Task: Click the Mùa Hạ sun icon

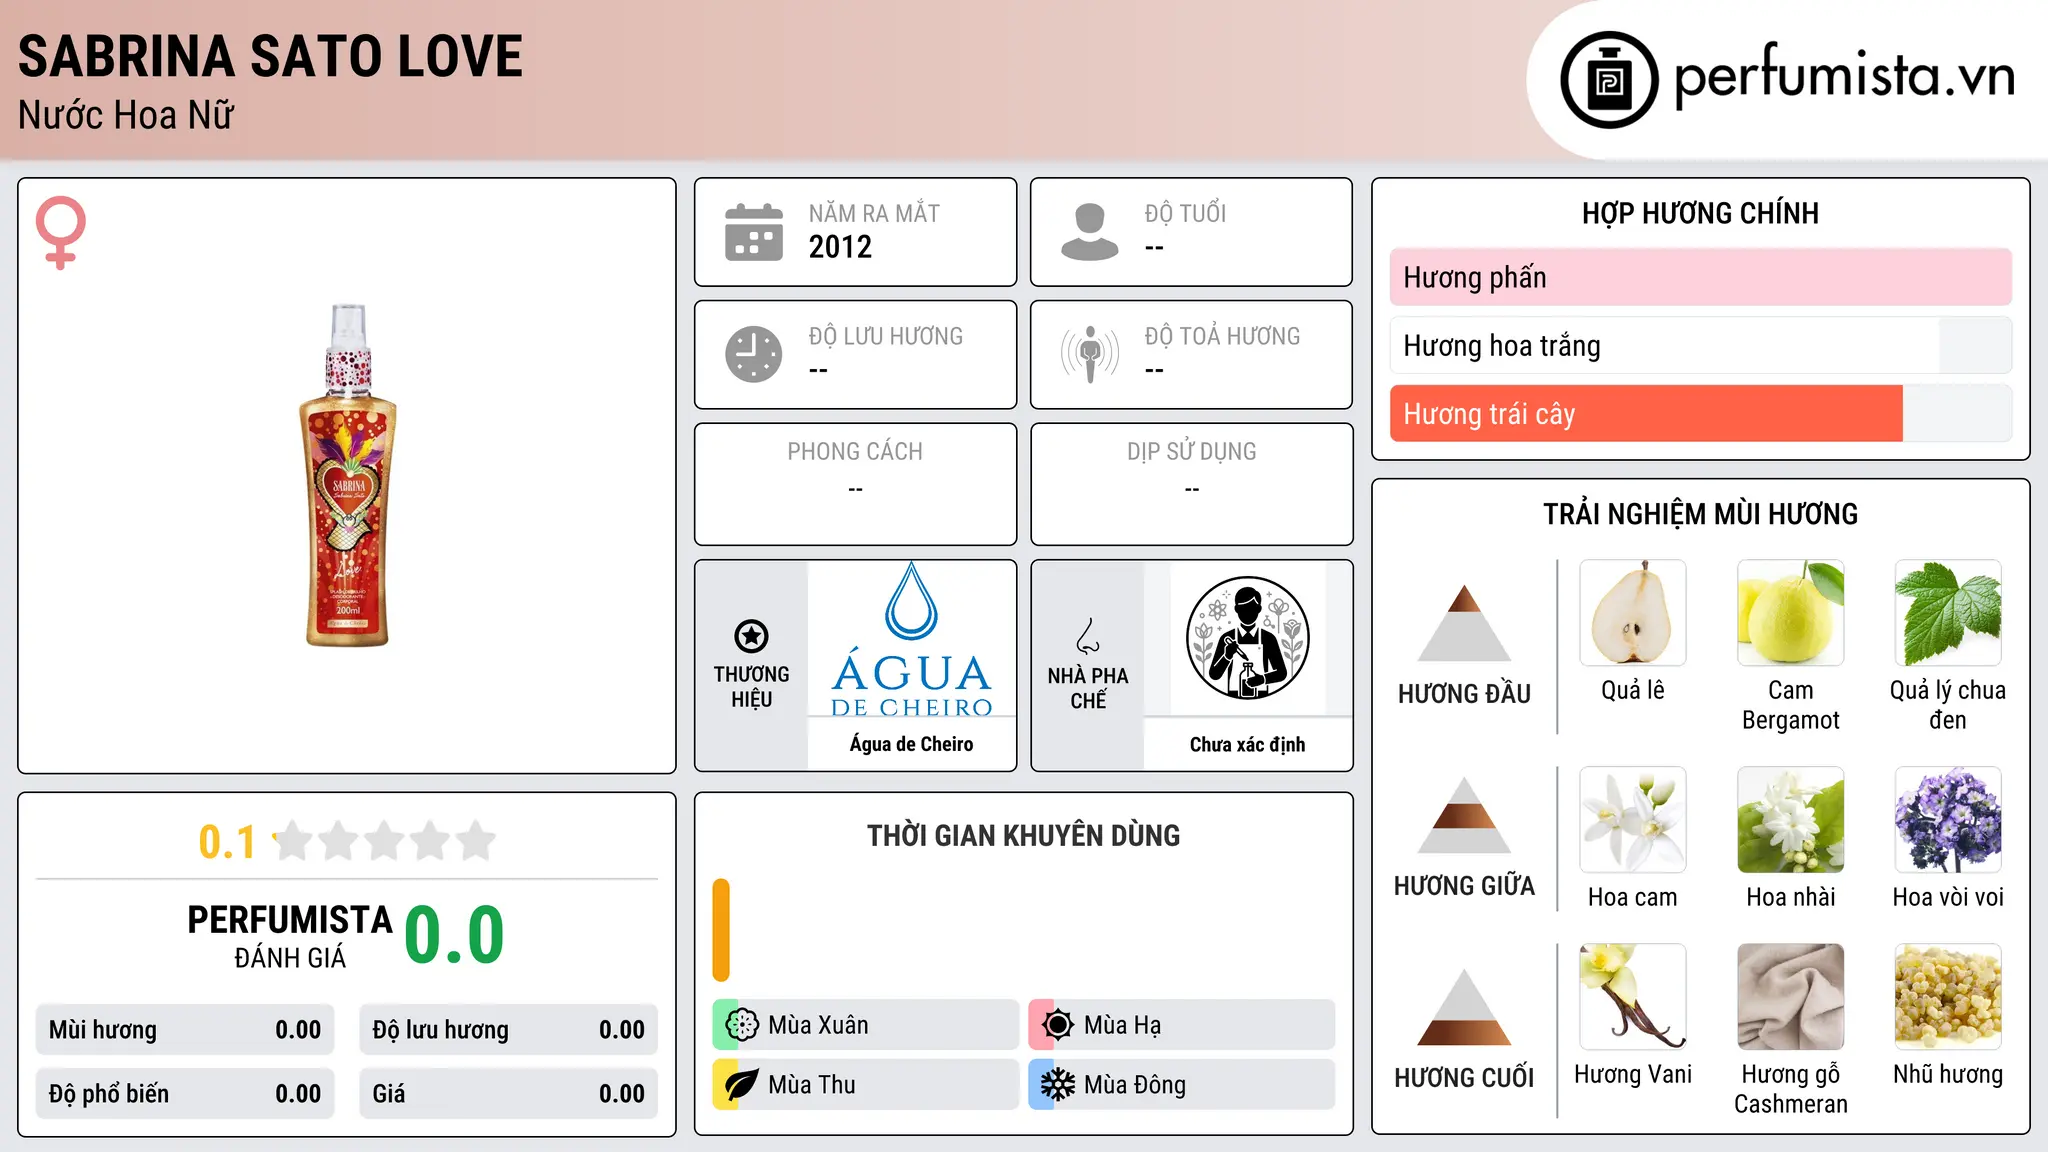Action: [1057, 1025]
